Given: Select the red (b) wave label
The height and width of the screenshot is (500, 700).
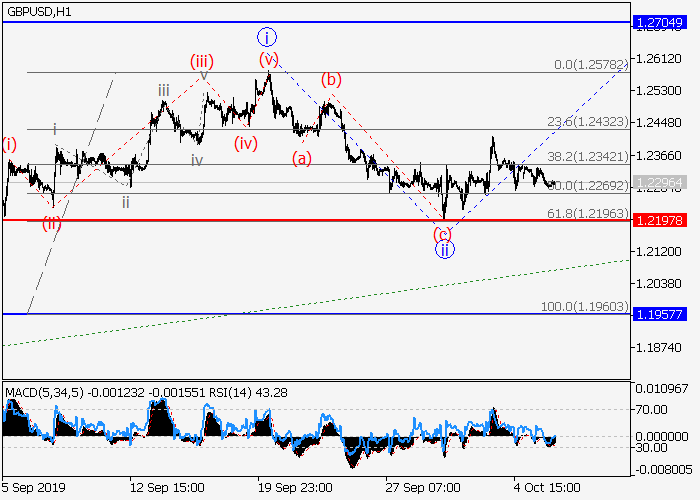Looking at the screenshot, I should (x=331, y=80).
